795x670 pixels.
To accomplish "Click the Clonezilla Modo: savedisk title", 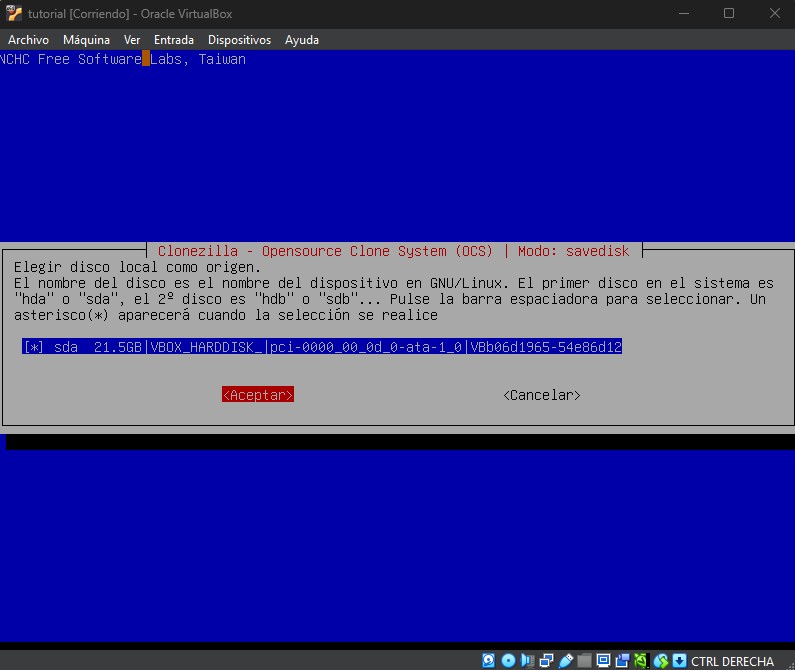I will click(x=393, y=251).
